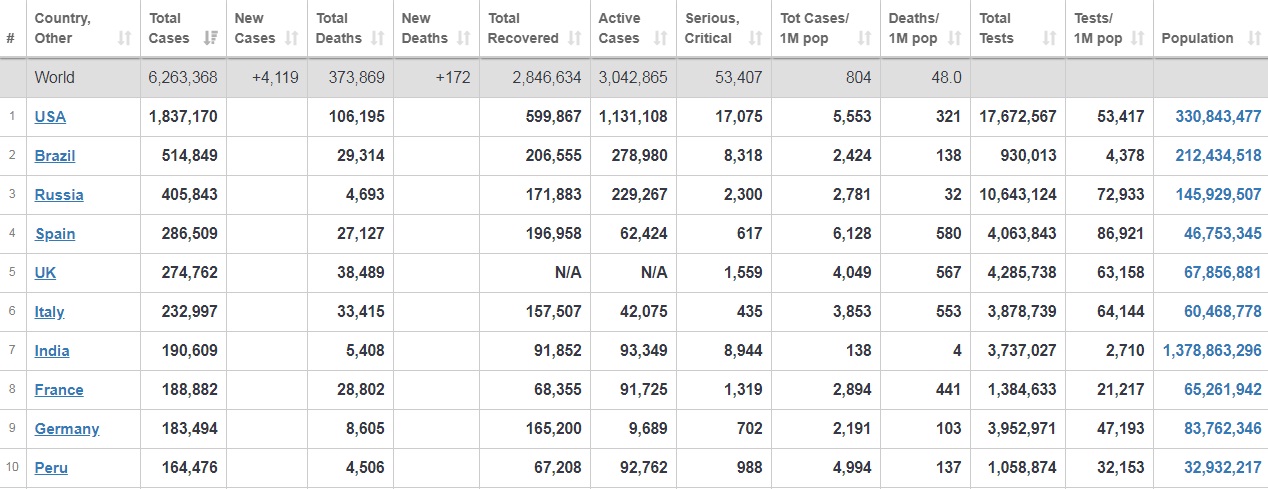Open the USA country link

(x=50, y=117)
